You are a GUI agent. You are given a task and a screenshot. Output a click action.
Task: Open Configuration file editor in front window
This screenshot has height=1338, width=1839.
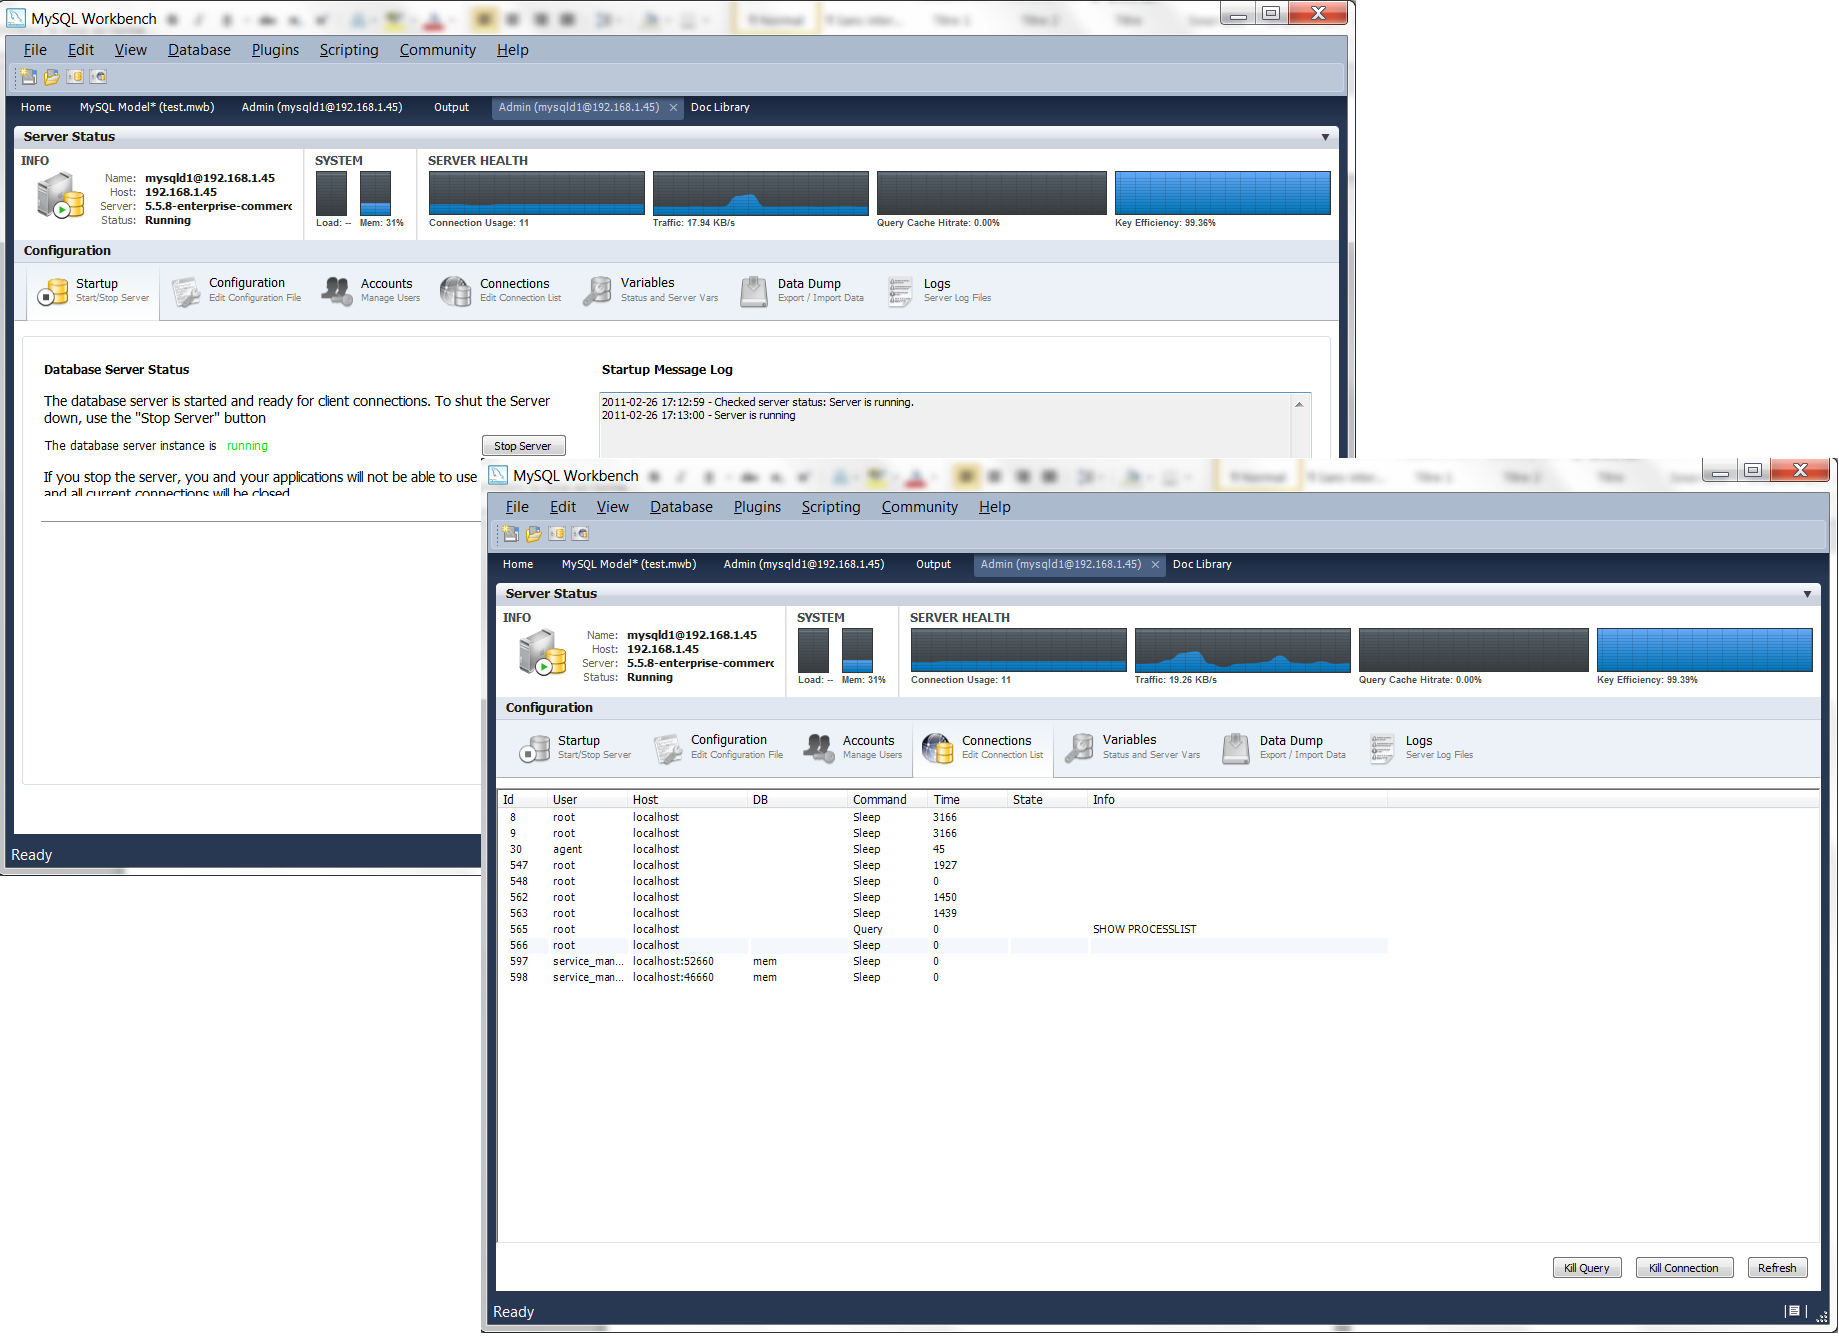coord(719,748)
